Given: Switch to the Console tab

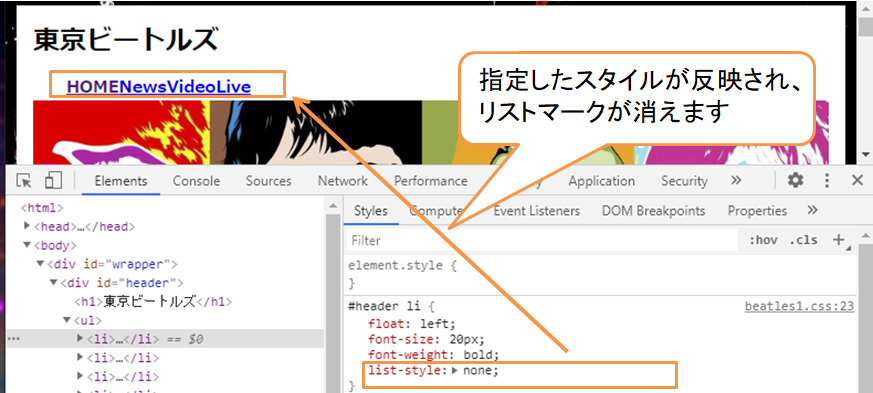Looking at the screenshot, I should pyautogui.click(x=196, y=181).
